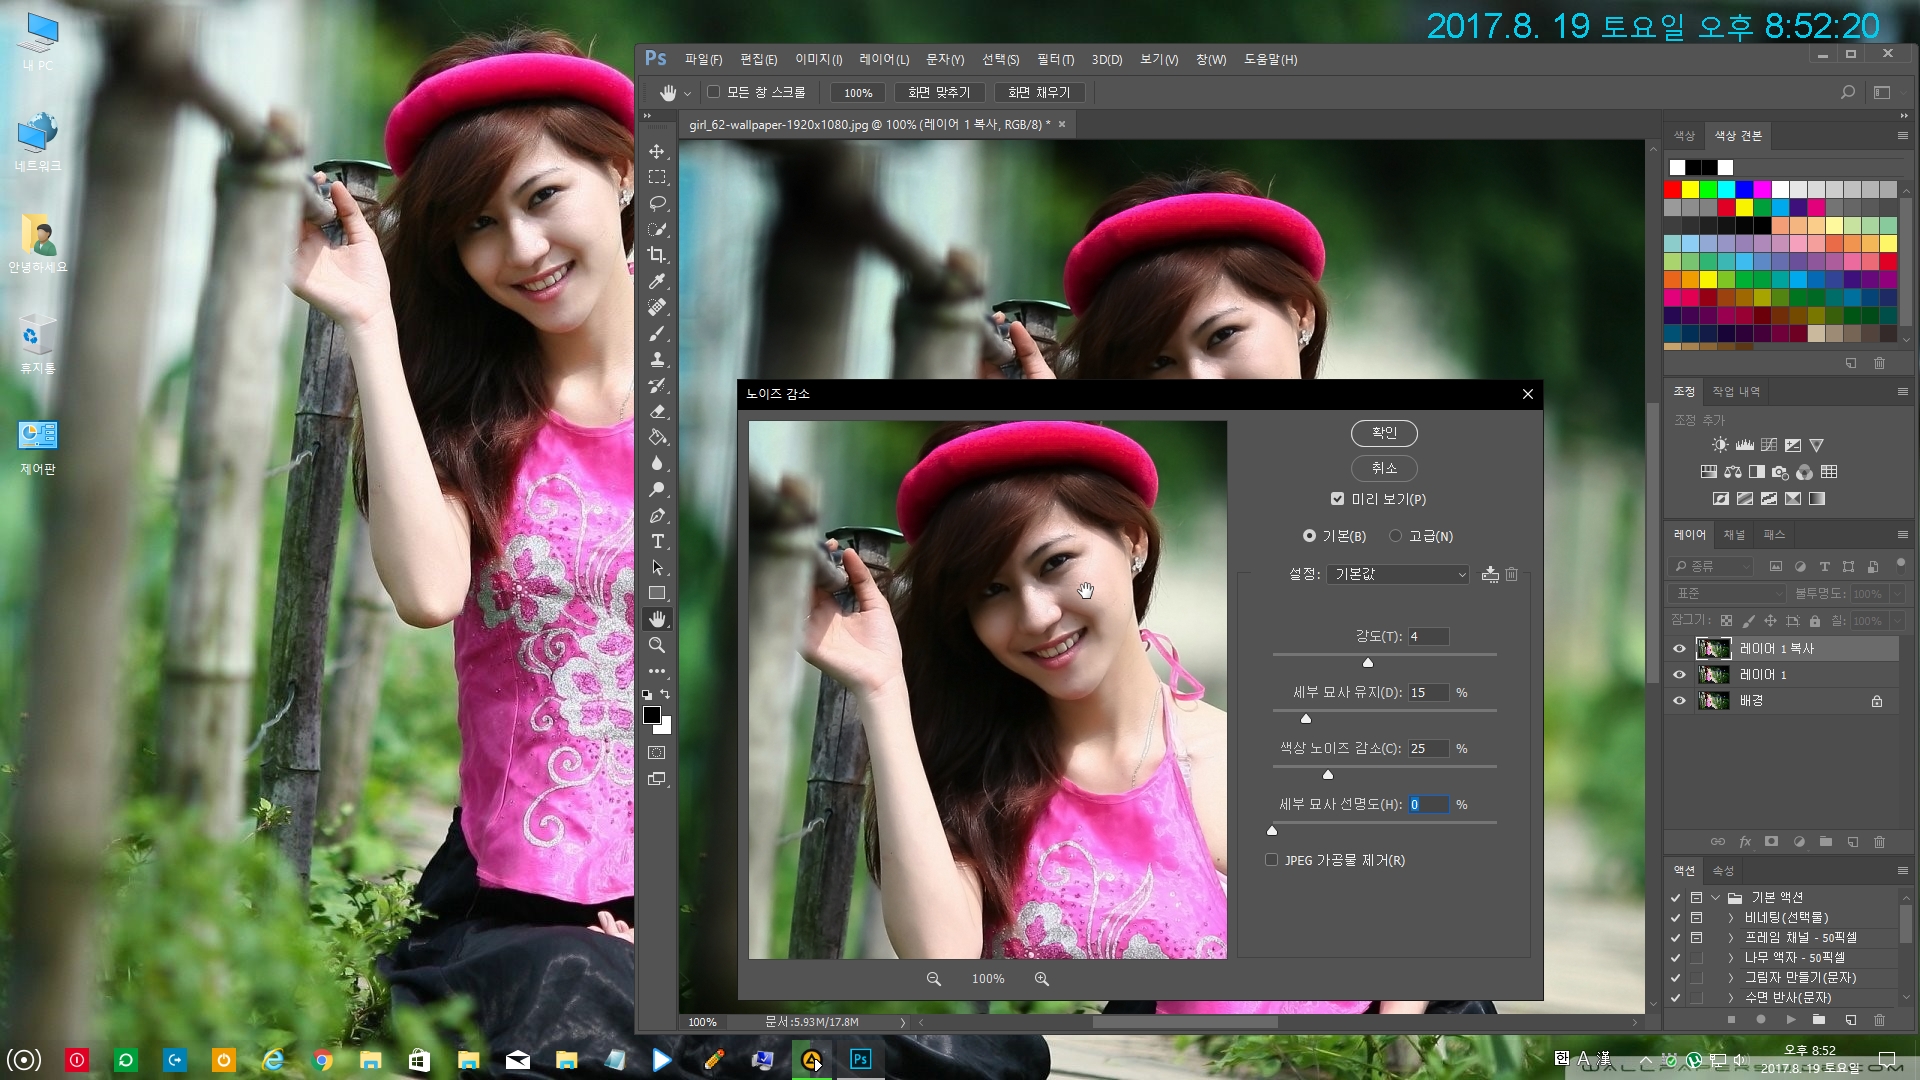Enable Scroll All Windows checkbox (모든 창 스크롤)

pyautogui.click(x=713, y=92)
